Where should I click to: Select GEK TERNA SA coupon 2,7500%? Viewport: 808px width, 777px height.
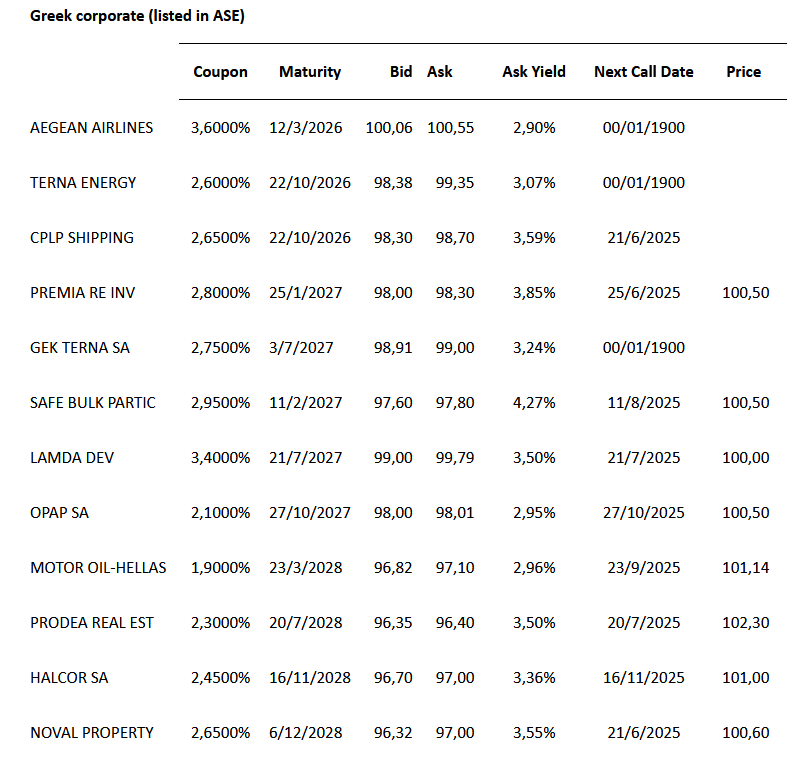tap(220, 348)
